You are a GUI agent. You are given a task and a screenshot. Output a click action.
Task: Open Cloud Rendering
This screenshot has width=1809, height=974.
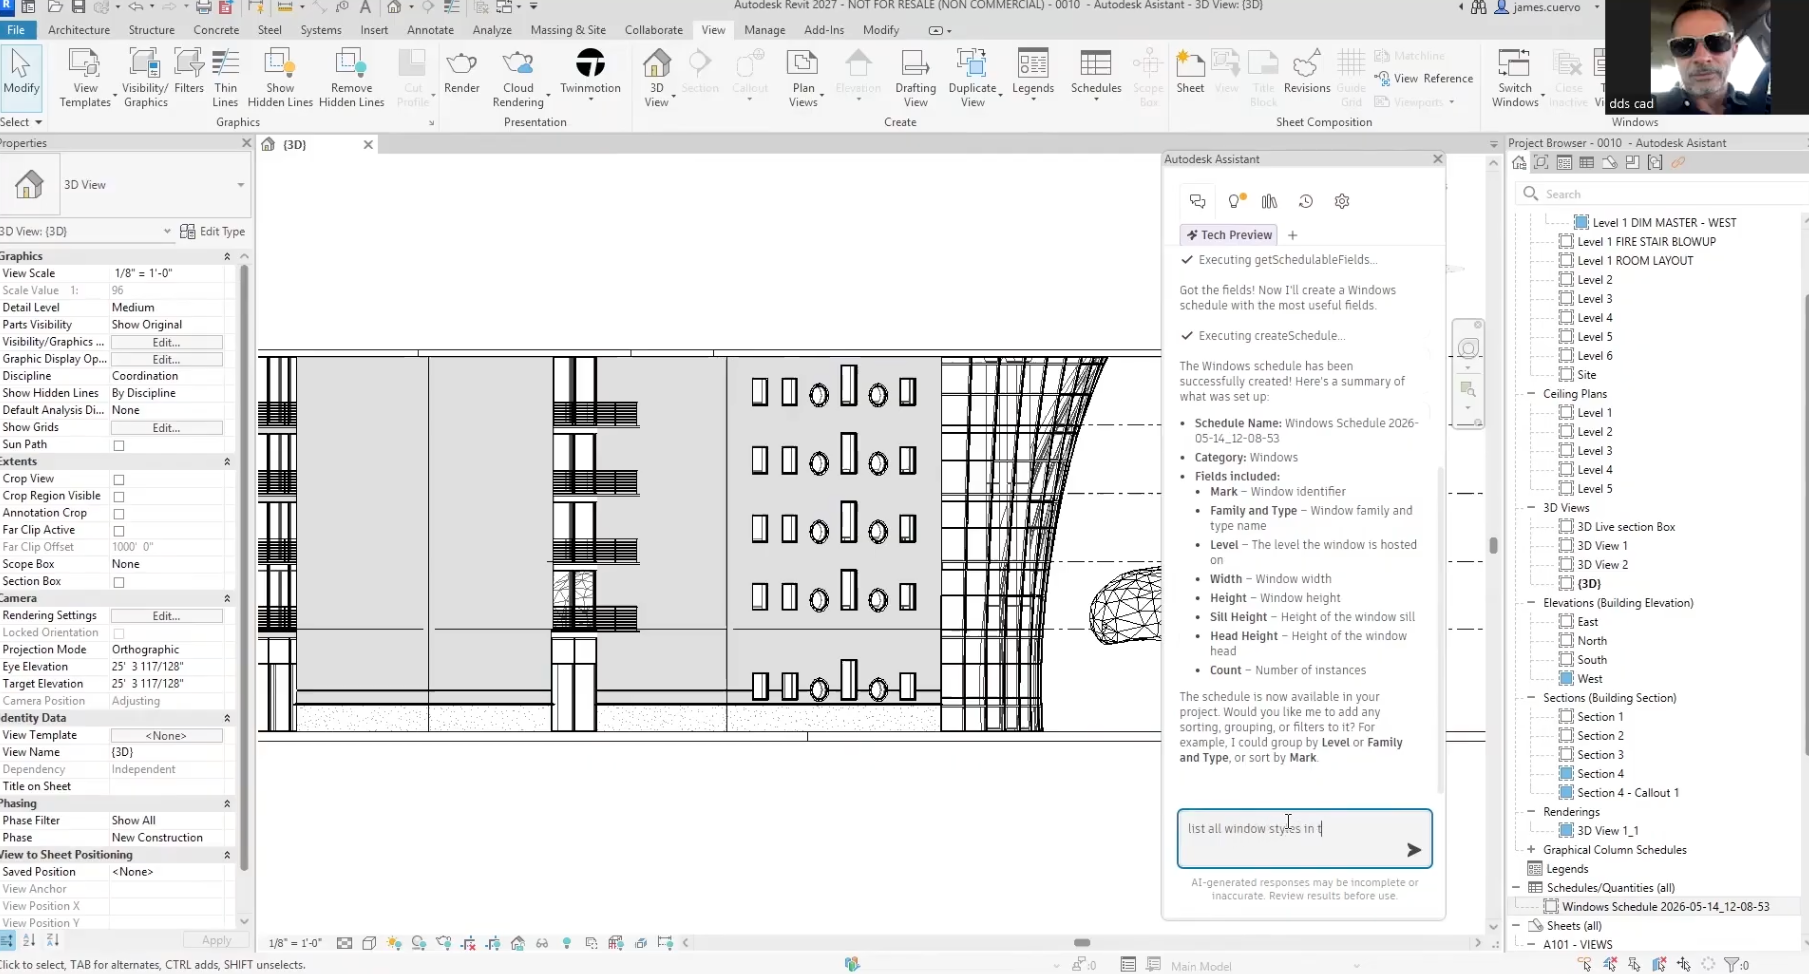[x=518, y=77]
